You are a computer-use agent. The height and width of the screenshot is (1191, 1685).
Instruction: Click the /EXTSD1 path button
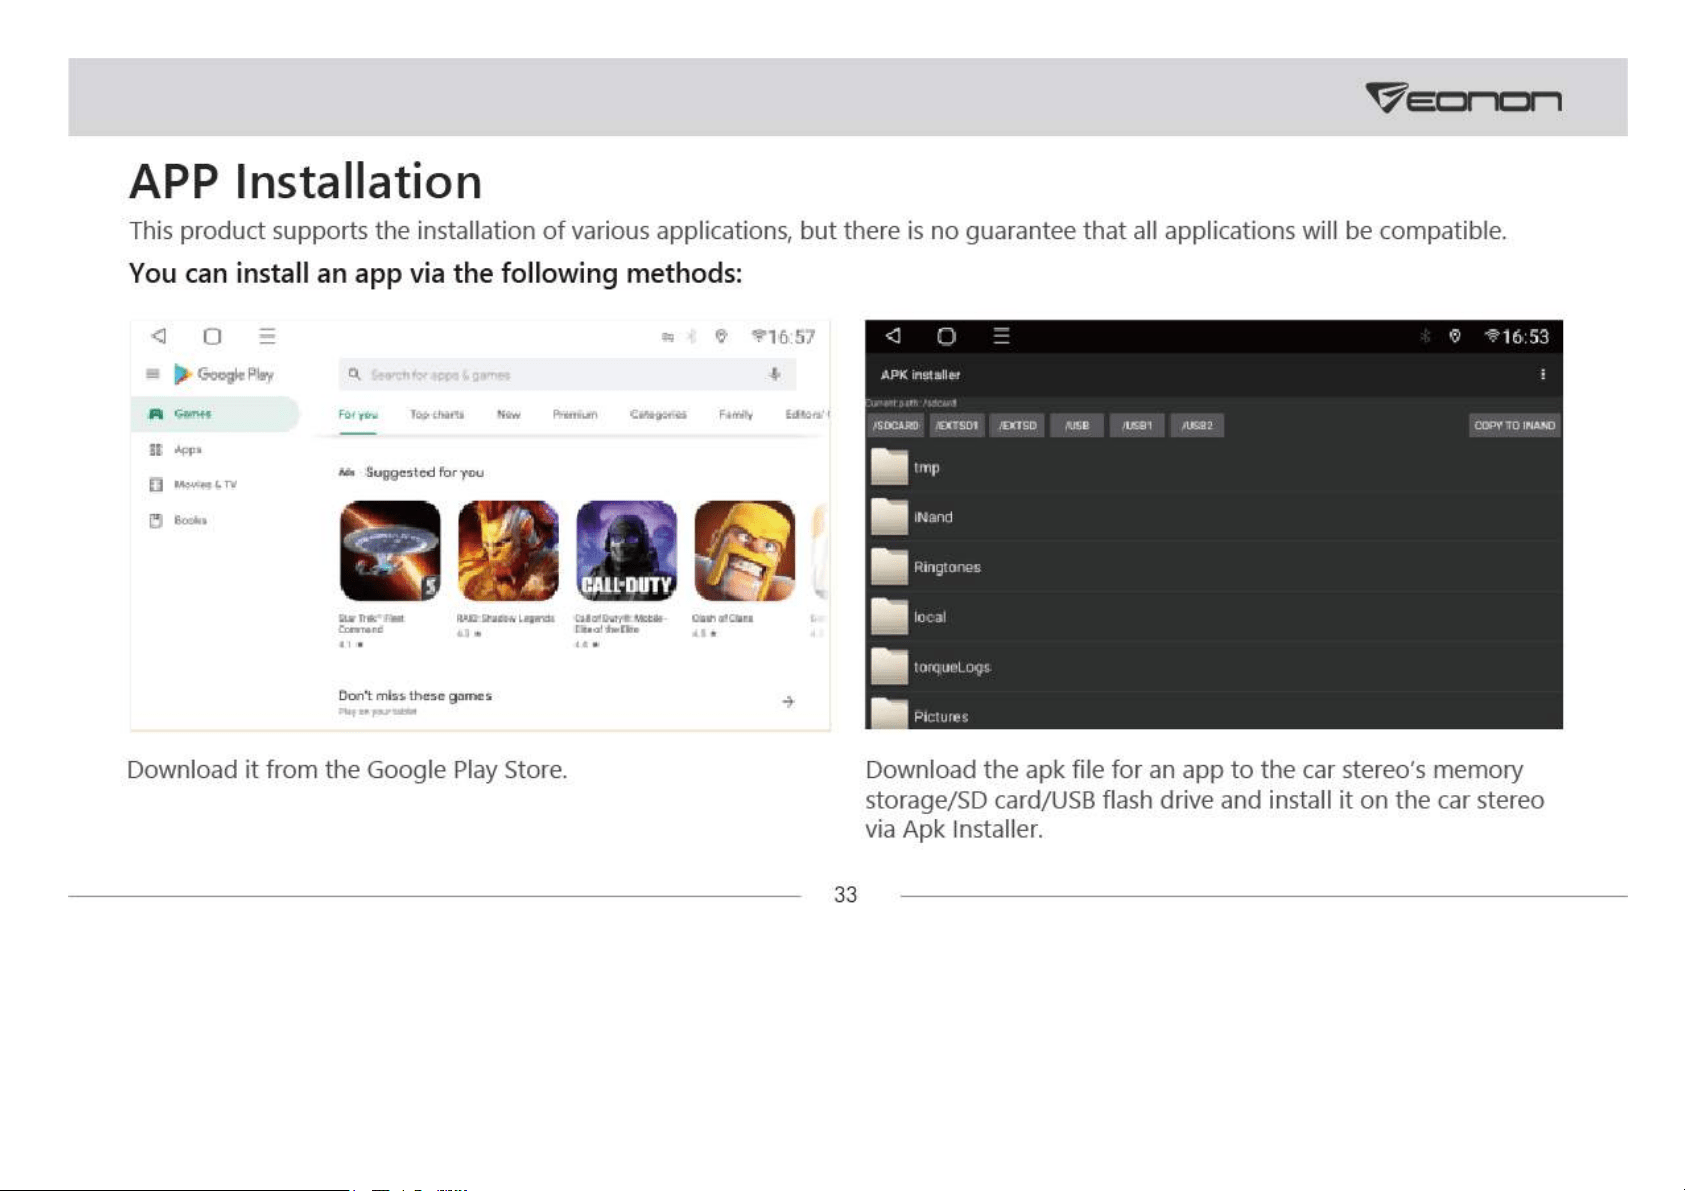point(957,425)
